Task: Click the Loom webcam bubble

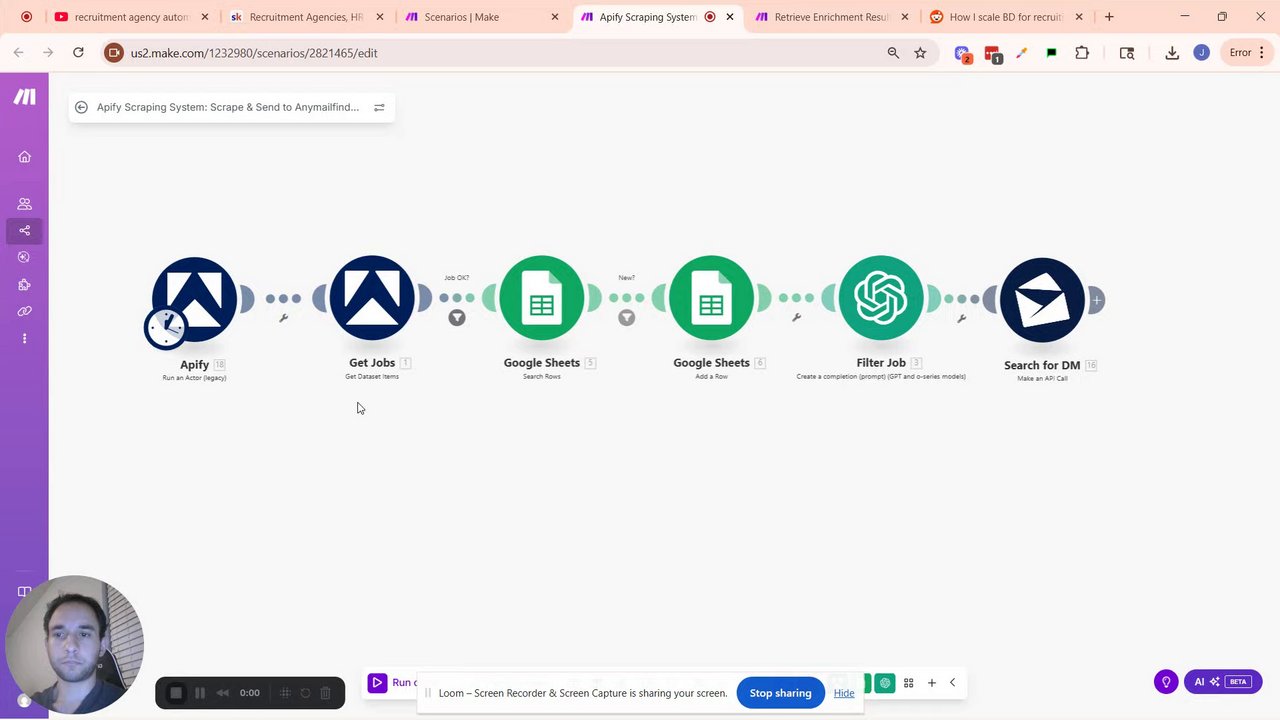Action: 75,645
